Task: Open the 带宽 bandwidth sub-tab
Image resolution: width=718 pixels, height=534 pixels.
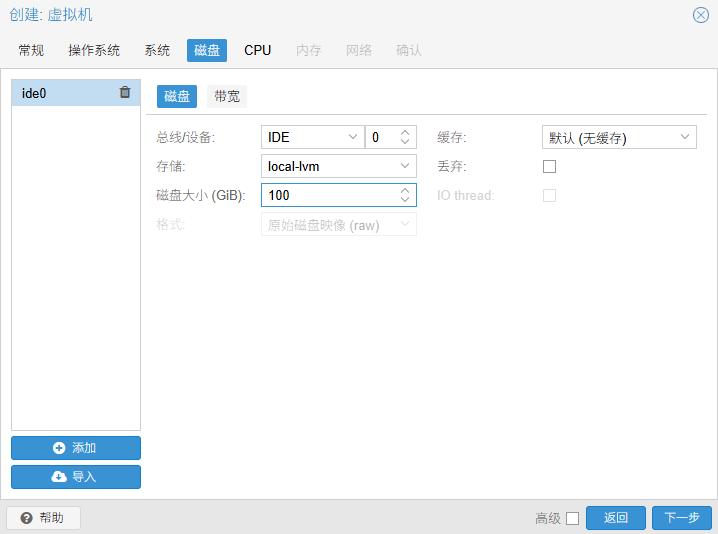Action: (226, 96)
